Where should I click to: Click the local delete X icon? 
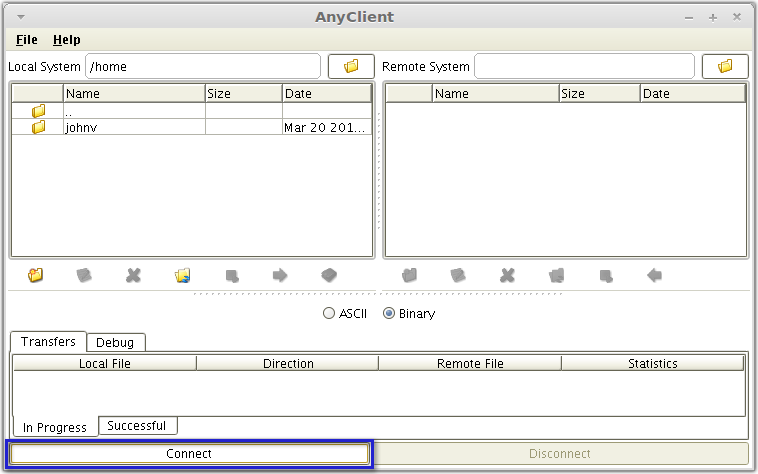[x=133, y=275]
